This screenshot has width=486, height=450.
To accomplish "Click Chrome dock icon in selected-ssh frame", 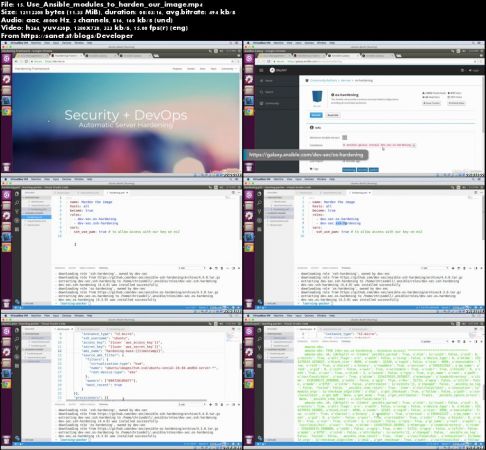I will click(249, 247).
